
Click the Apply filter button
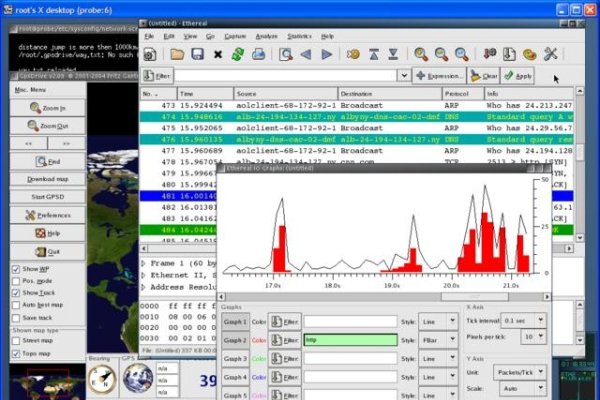point(517,75)
